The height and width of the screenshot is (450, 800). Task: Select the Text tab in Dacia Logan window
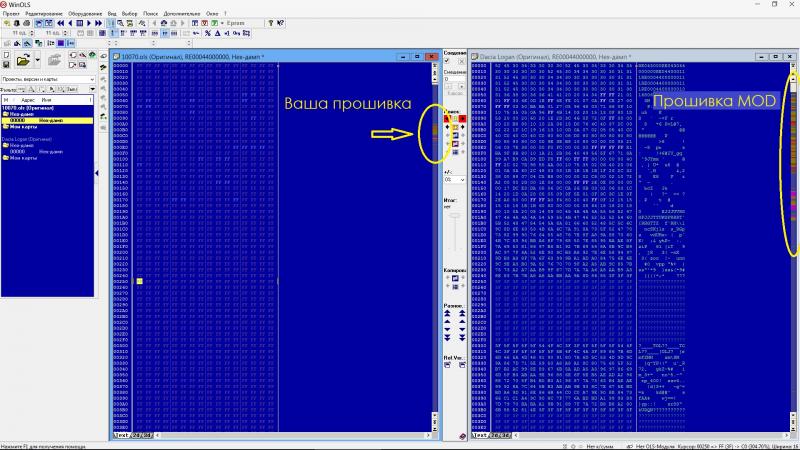point(481,435)
